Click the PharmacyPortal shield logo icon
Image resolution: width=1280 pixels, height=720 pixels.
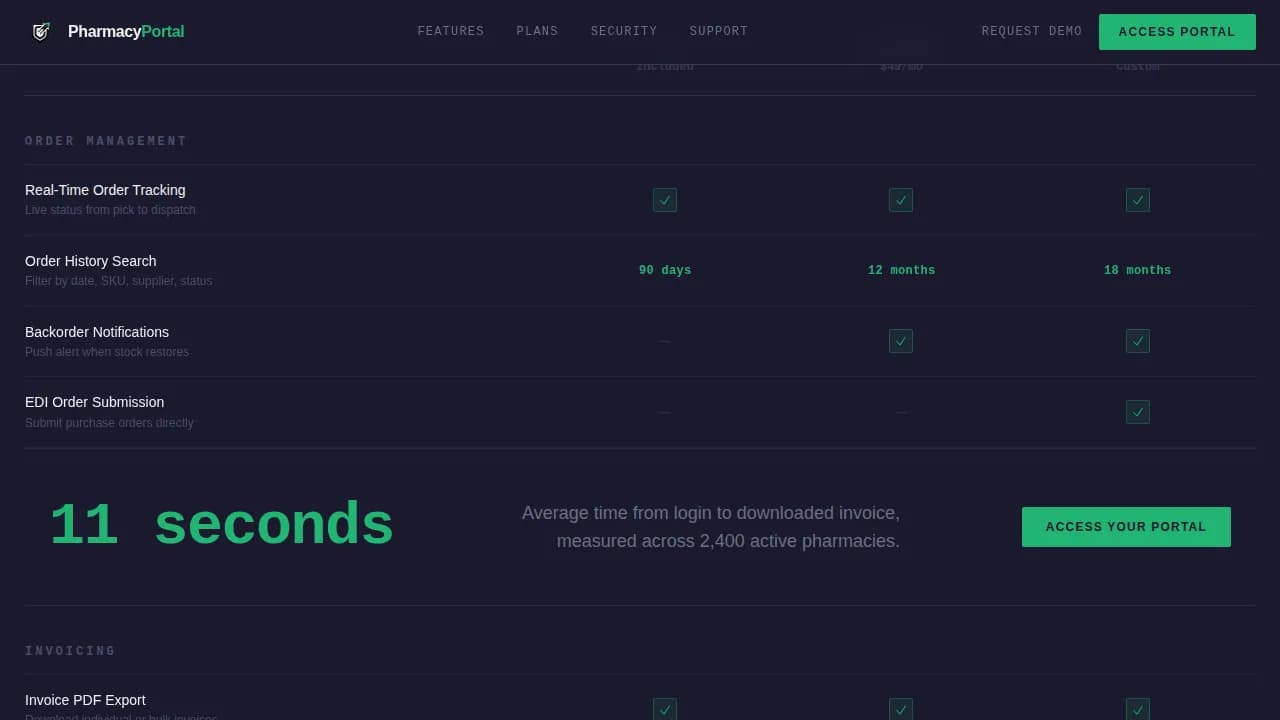coord(41,31)
